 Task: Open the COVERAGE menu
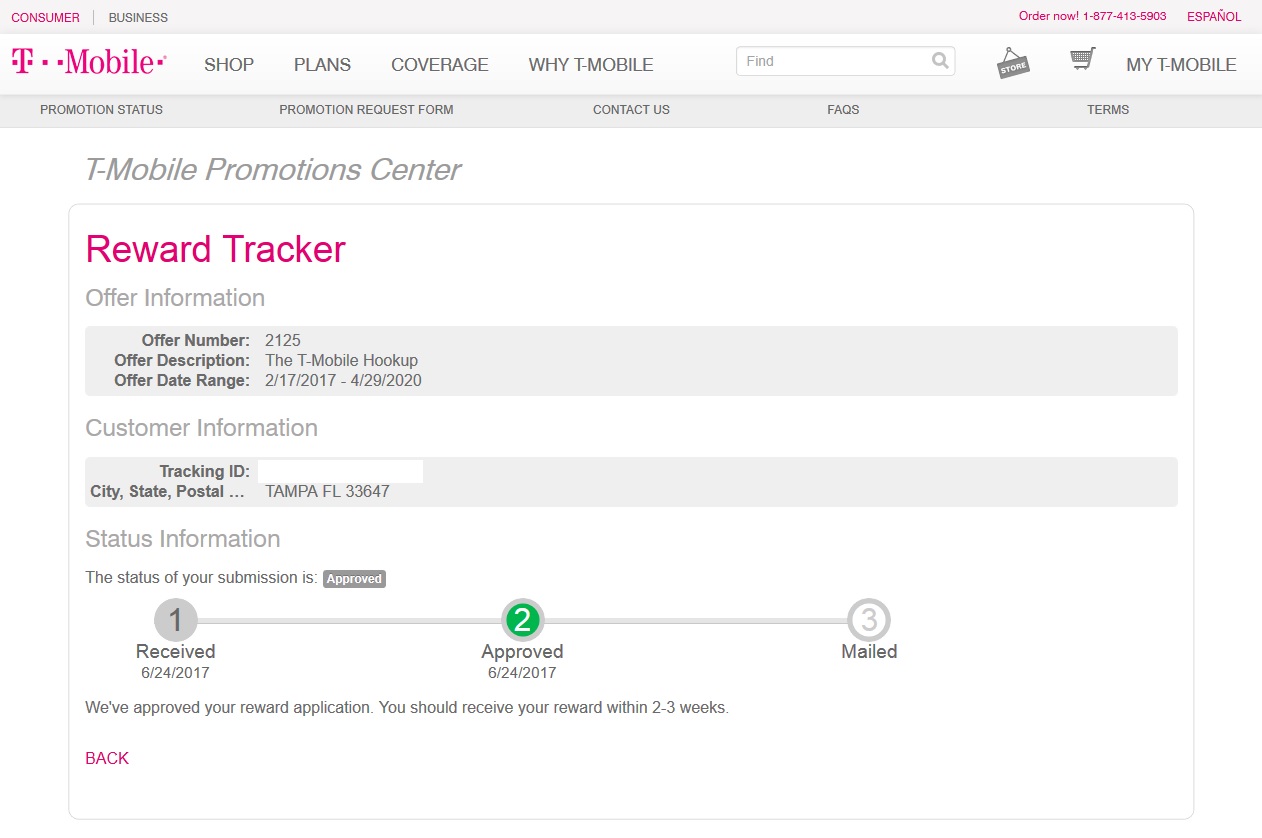(x=440, y=65)
